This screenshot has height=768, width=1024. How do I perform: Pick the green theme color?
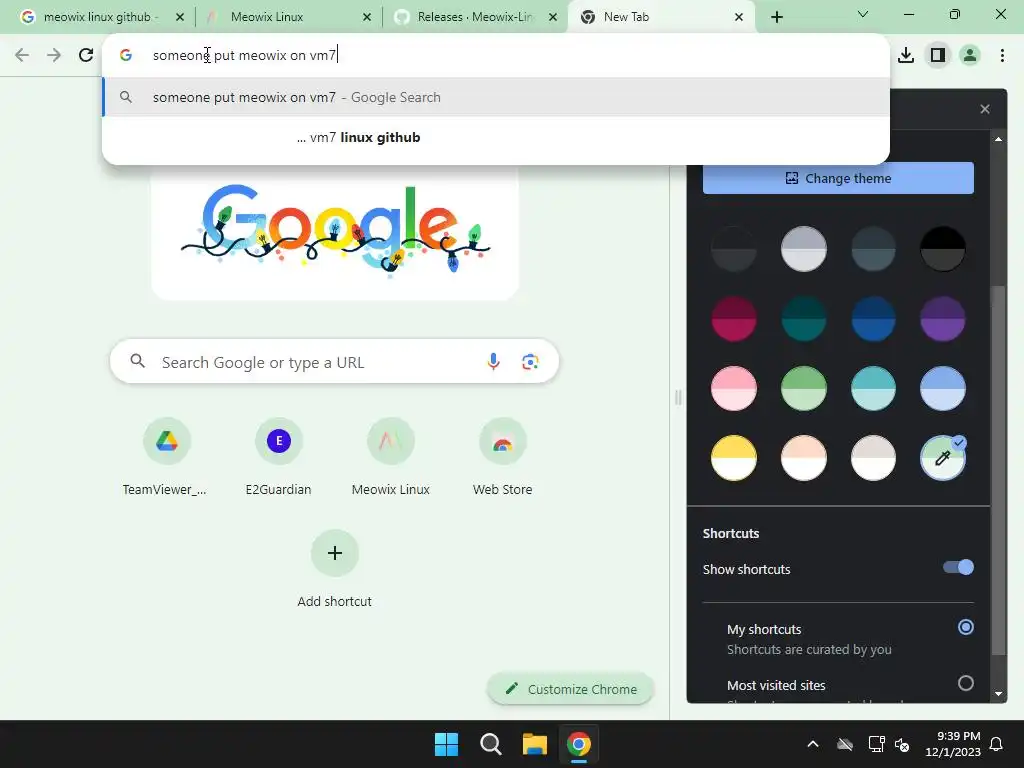coord(803,389)
